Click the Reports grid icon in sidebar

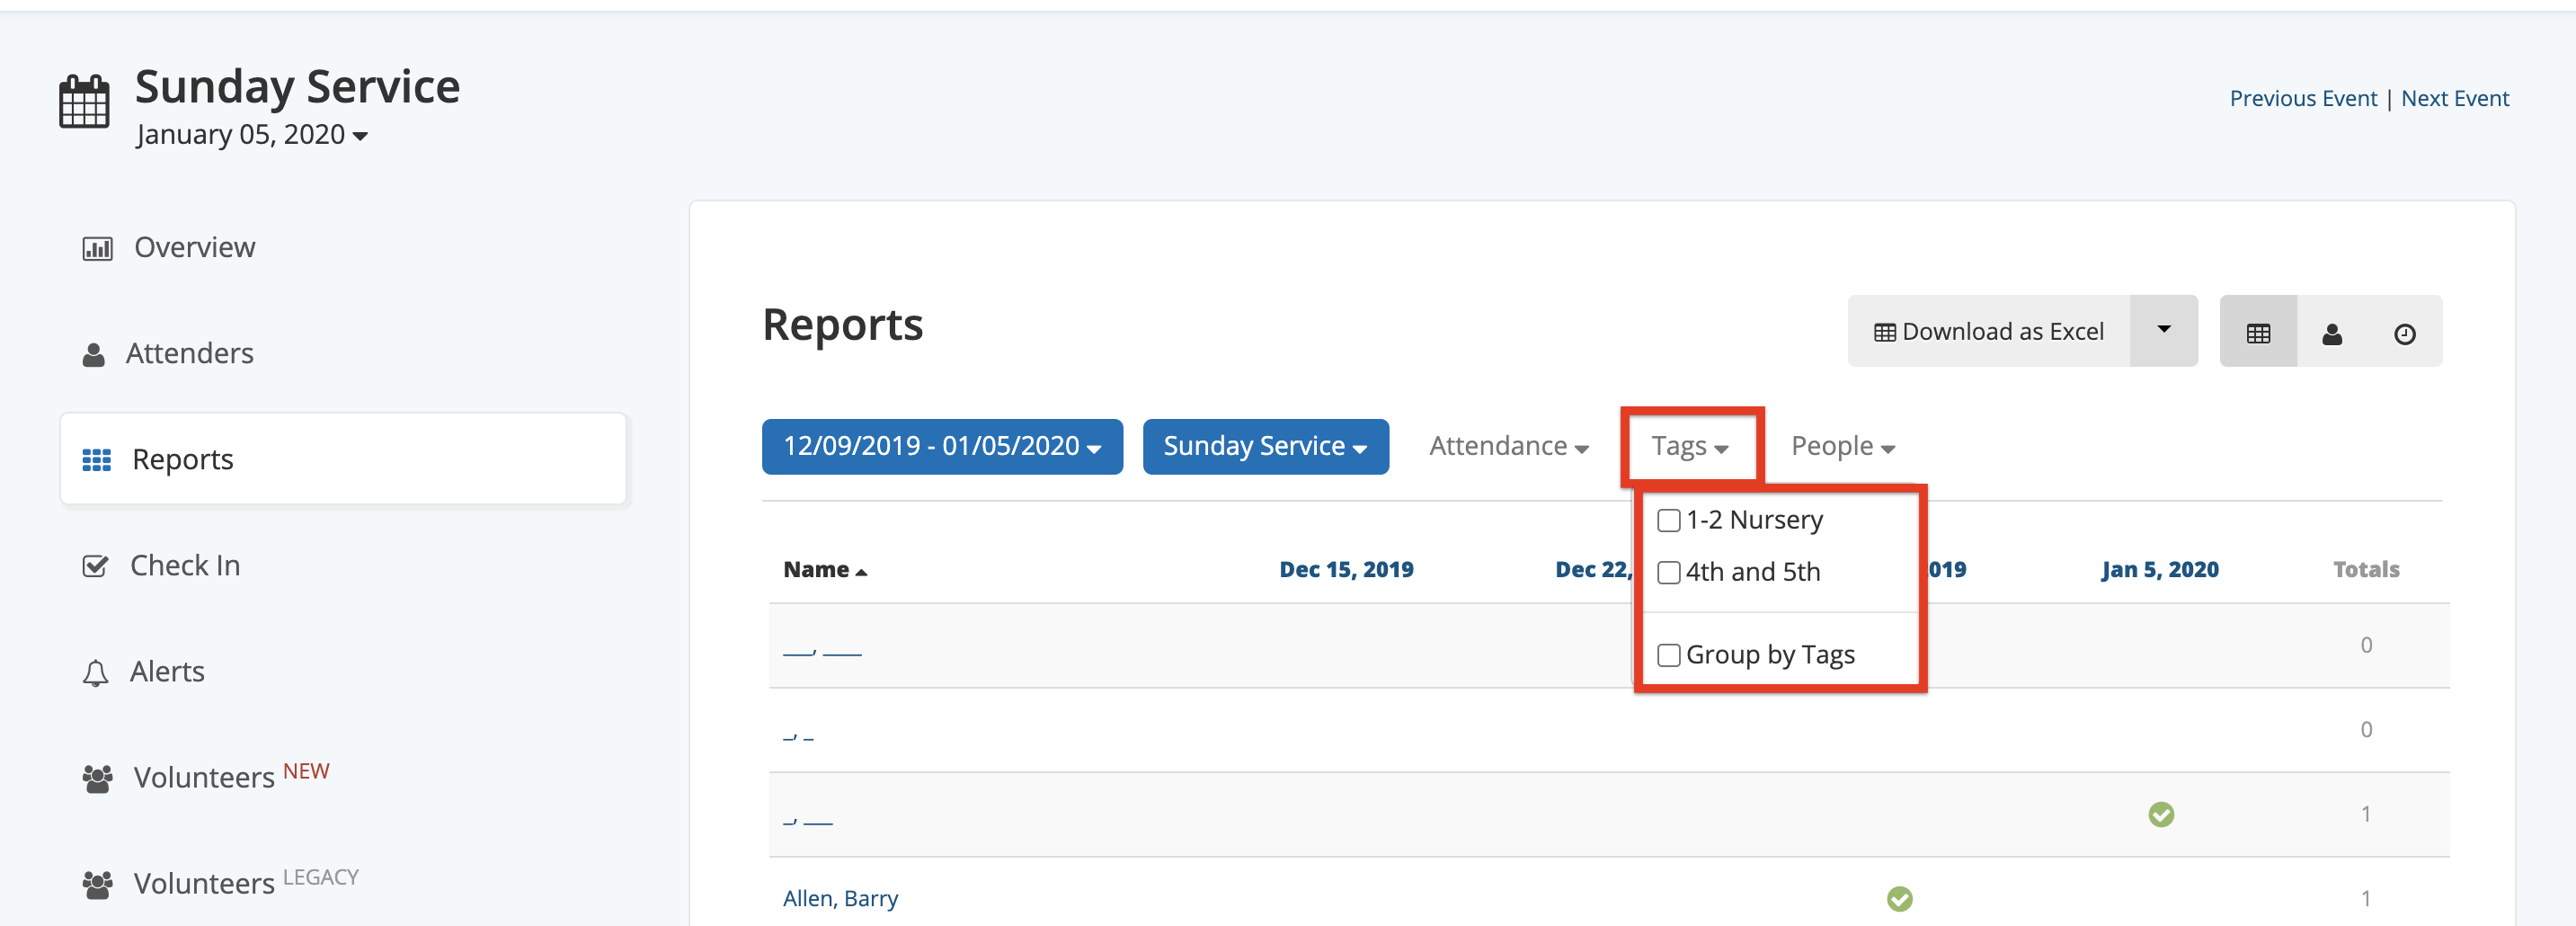97,460
